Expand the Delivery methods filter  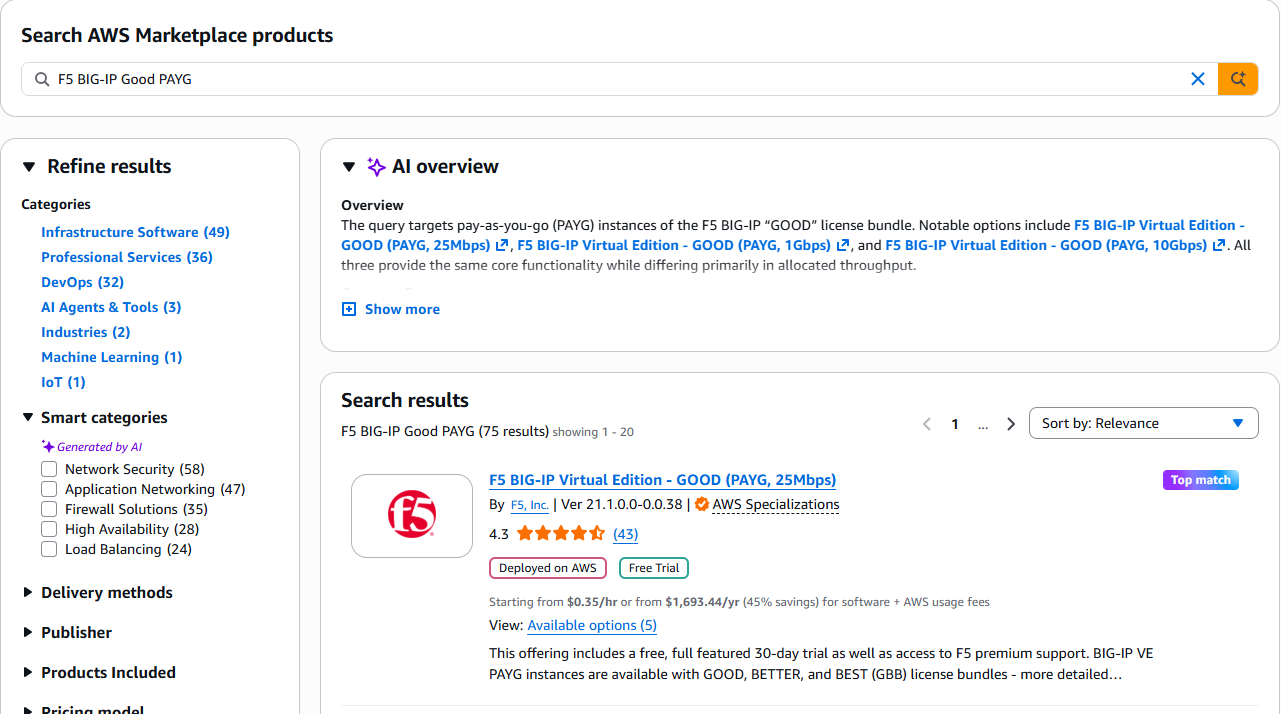[97, 593]
